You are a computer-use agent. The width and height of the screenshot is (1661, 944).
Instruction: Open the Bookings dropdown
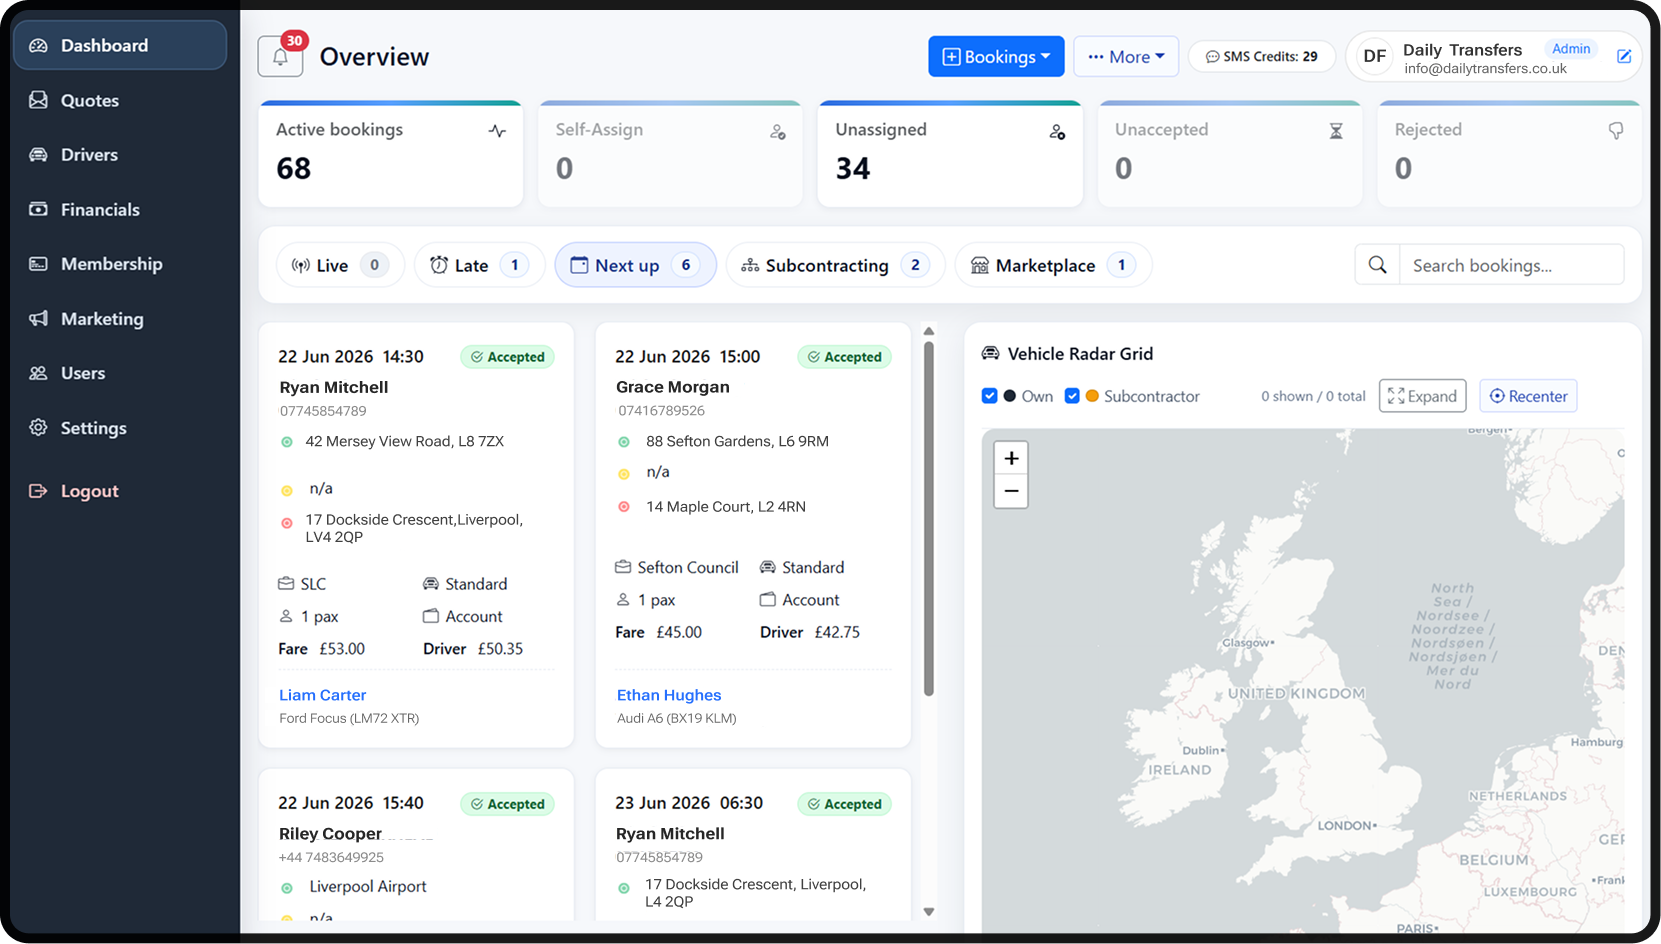pos(996,57)
